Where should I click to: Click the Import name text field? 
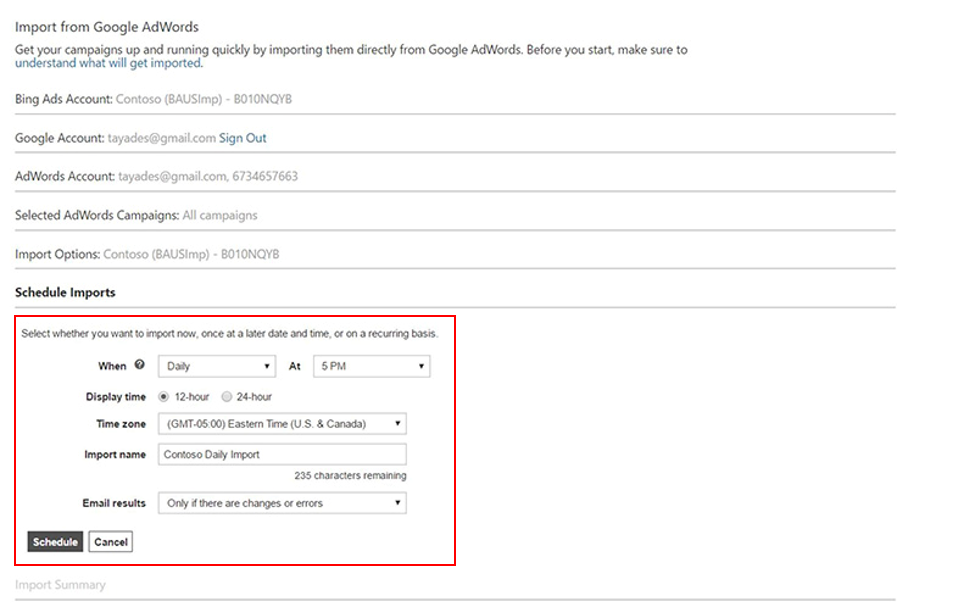[282, 455]
